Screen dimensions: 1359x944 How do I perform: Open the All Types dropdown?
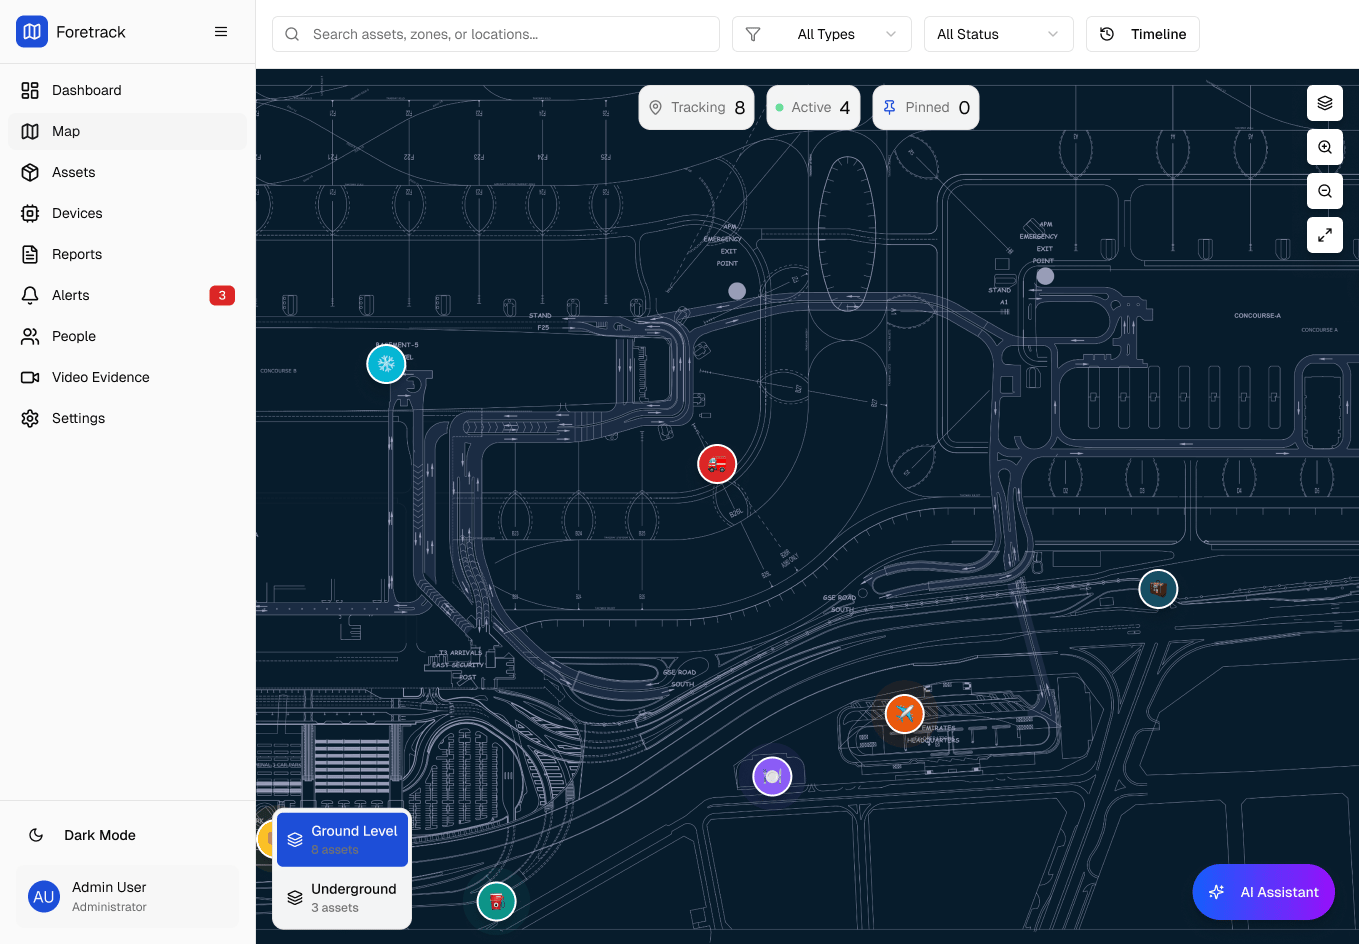click(822, 34)
